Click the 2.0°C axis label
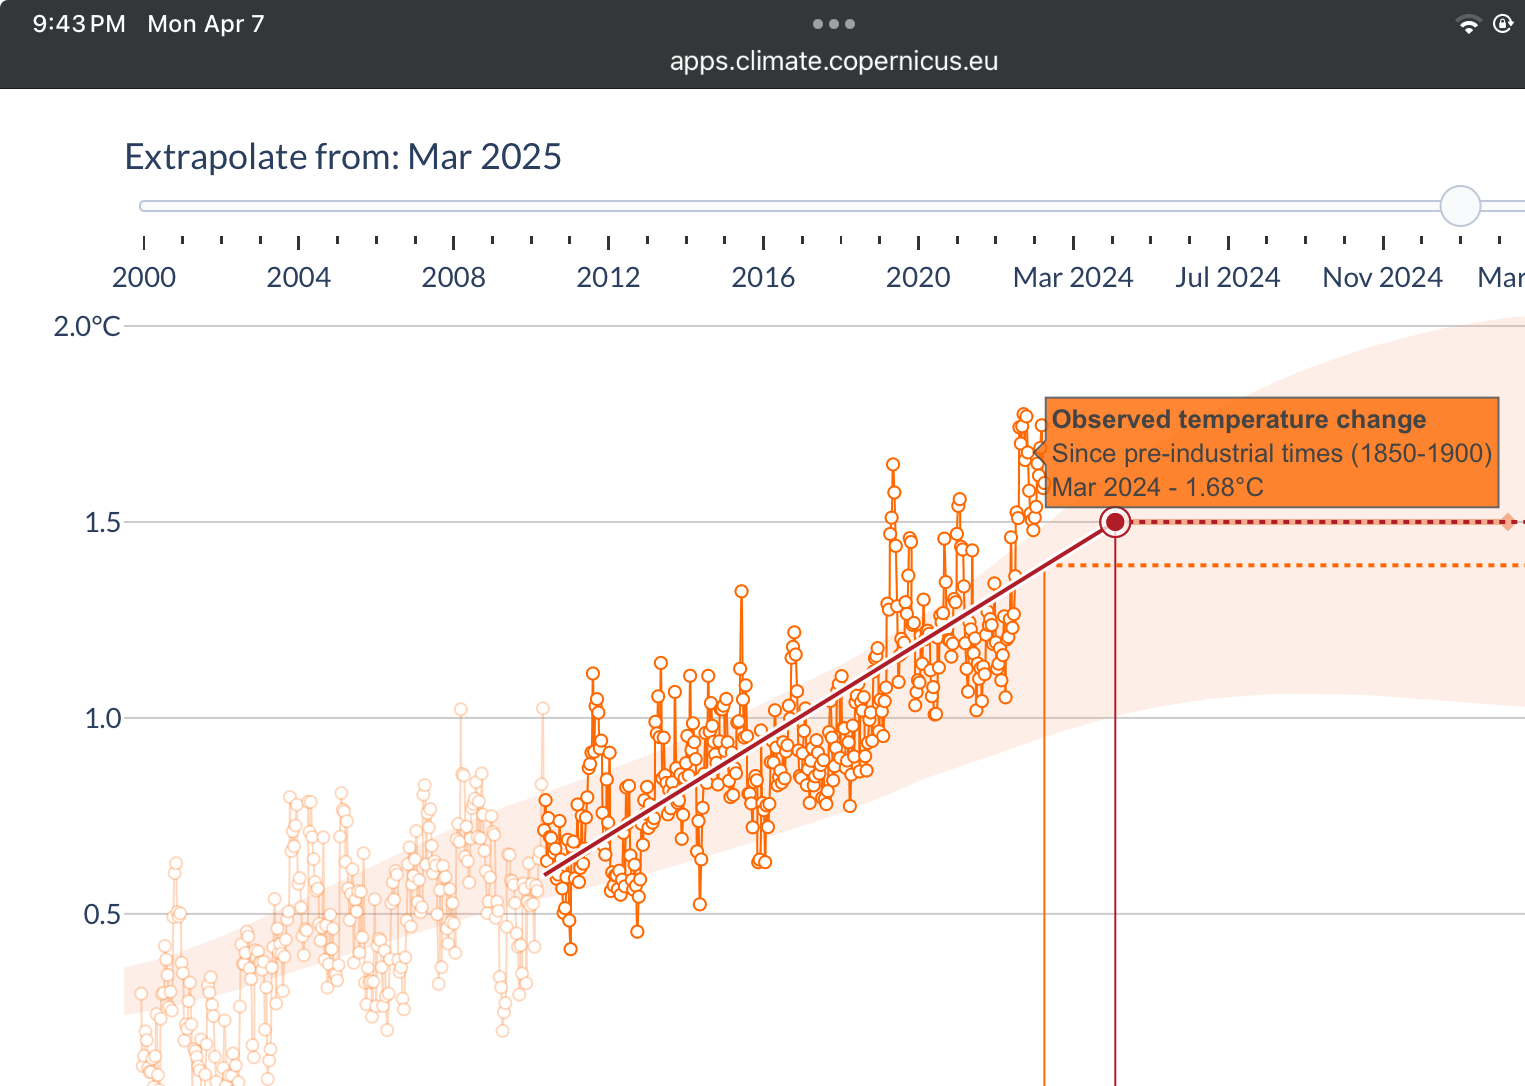The height and width of the screenshot is (1086, 1525). (x=87, y=326)
